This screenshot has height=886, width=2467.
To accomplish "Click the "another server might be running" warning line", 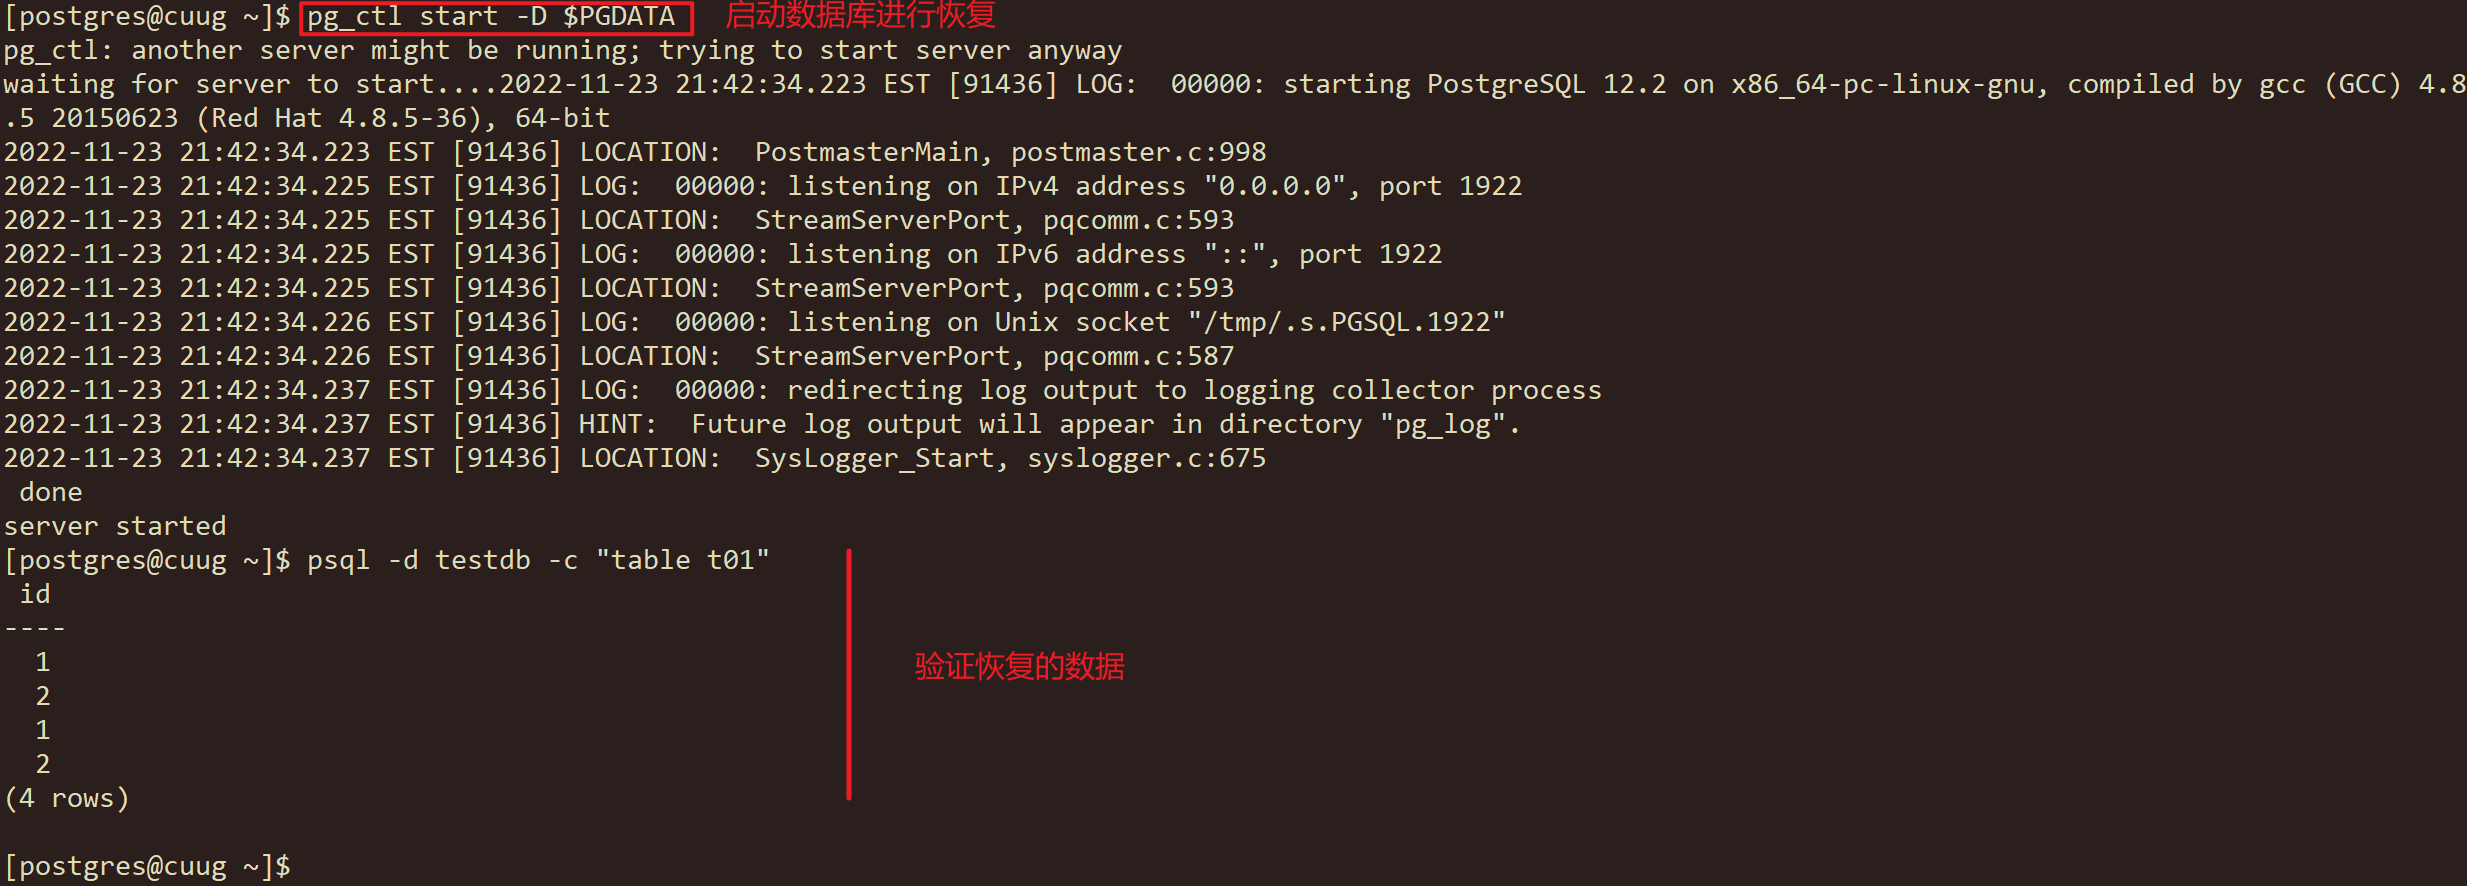I will click(x=563, y=50).
